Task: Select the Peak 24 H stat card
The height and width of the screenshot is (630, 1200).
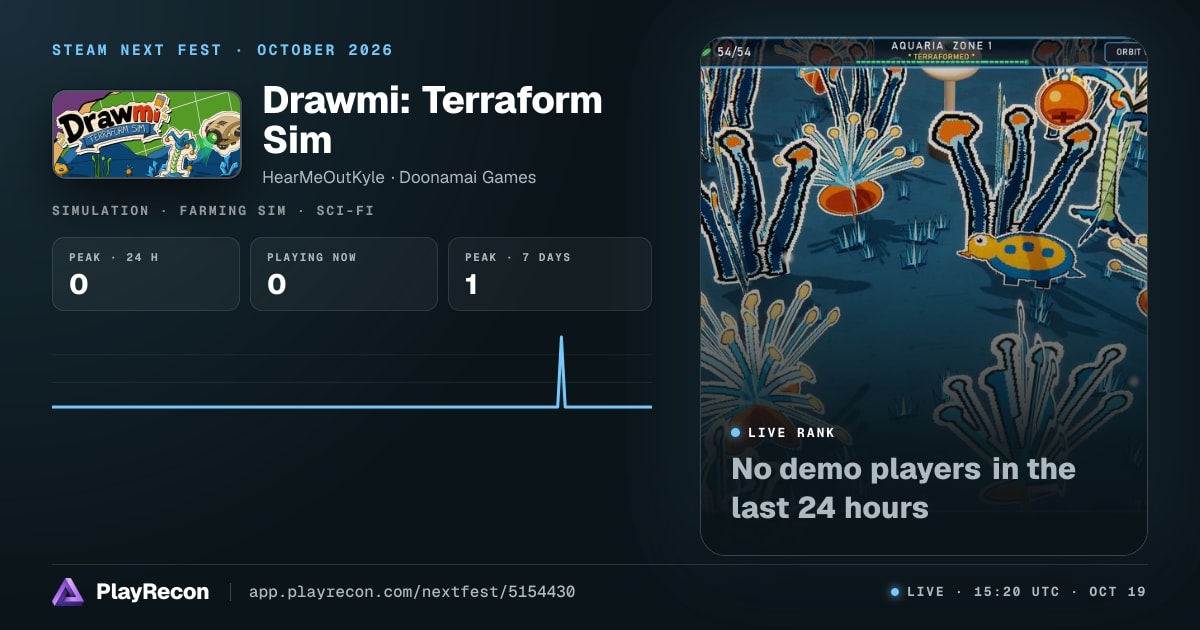Action: (x=146, y=274)
